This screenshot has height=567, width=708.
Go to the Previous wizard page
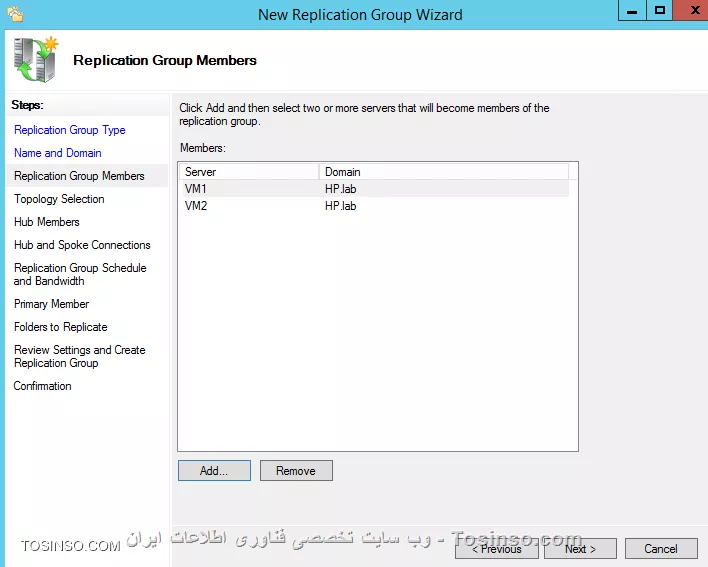click(497, 548)
